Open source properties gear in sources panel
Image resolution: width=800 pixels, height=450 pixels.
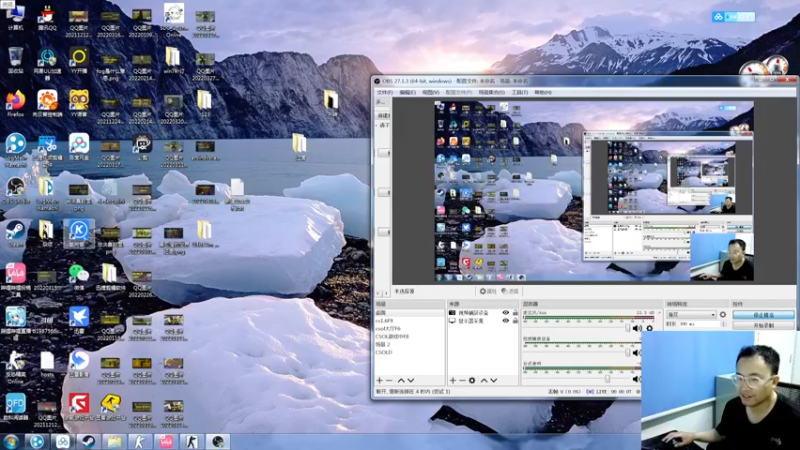(472, 381)
